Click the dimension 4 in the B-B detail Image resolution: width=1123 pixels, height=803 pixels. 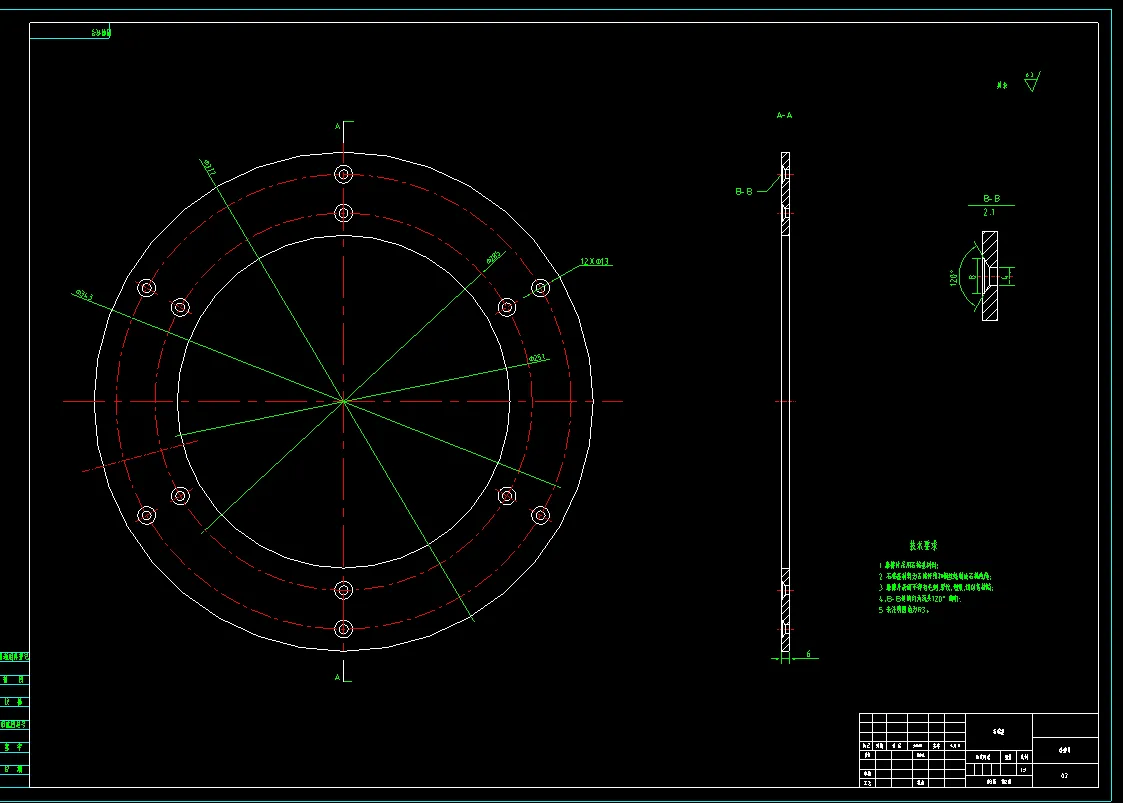coord(1005,276)
